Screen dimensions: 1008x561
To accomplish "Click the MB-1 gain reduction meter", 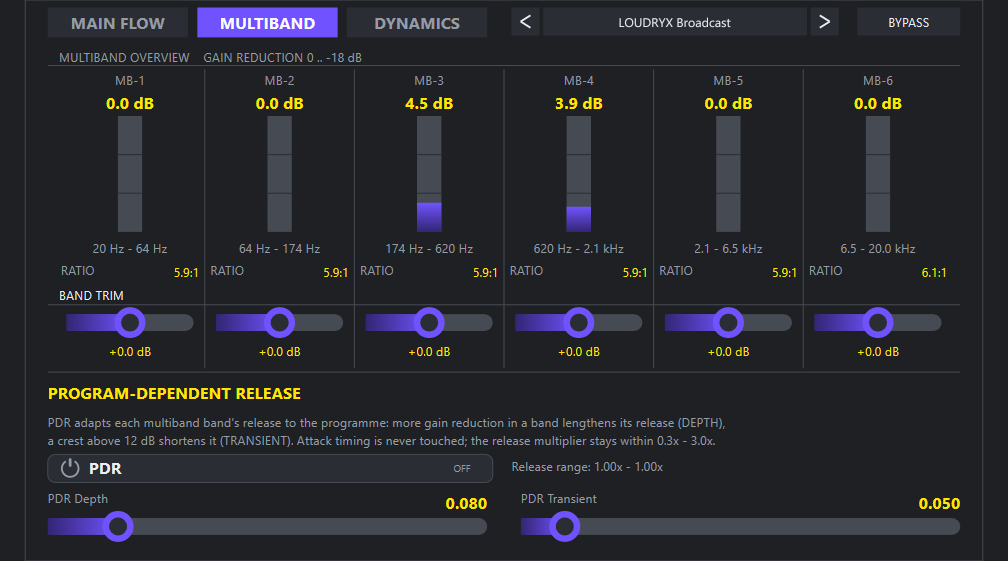I will point(130,174).
